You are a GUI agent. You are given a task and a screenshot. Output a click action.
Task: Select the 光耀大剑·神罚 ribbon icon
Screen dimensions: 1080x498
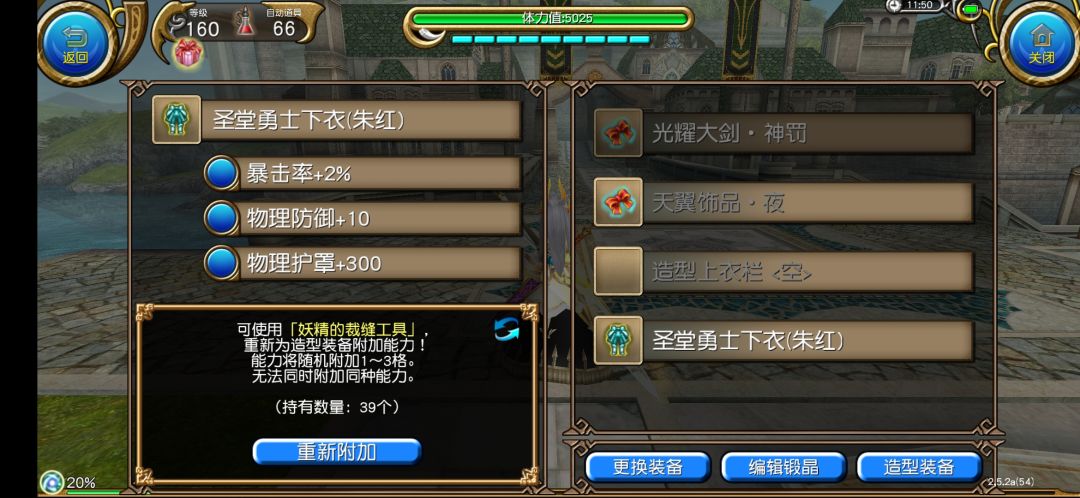[x=618, y=133]
